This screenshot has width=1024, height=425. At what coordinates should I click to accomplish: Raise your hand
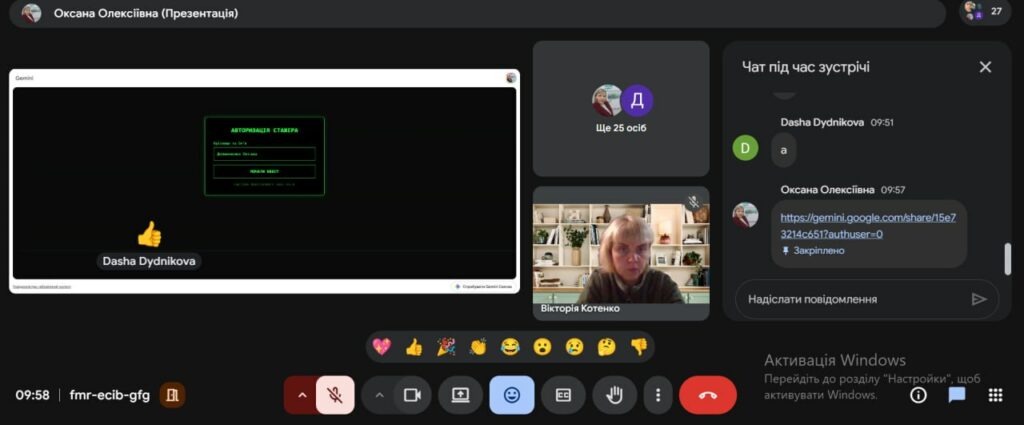click(614, 395)
